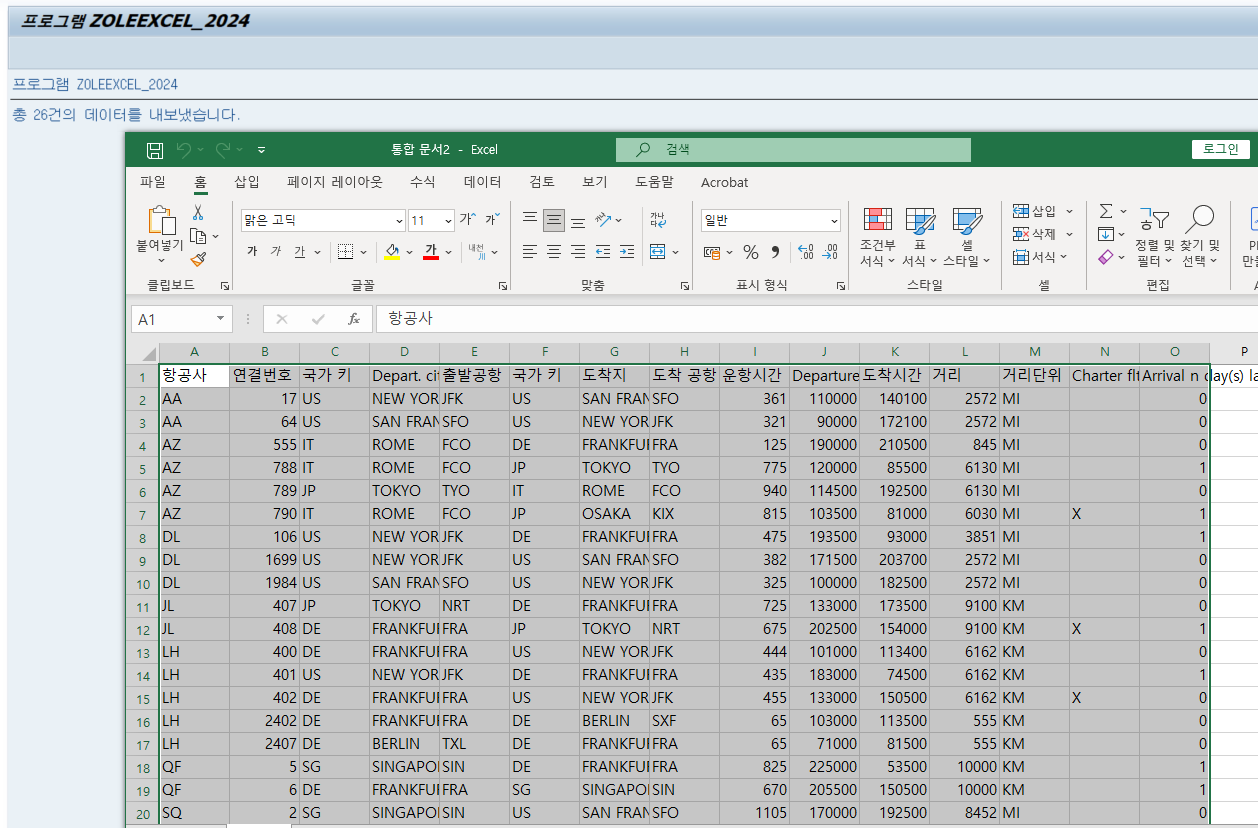Image resolution: width=1258 pixels, height=828 pixels.
Task: Switch to the 삽입 (Insert) ribbon tab
Action: point(247,182)
